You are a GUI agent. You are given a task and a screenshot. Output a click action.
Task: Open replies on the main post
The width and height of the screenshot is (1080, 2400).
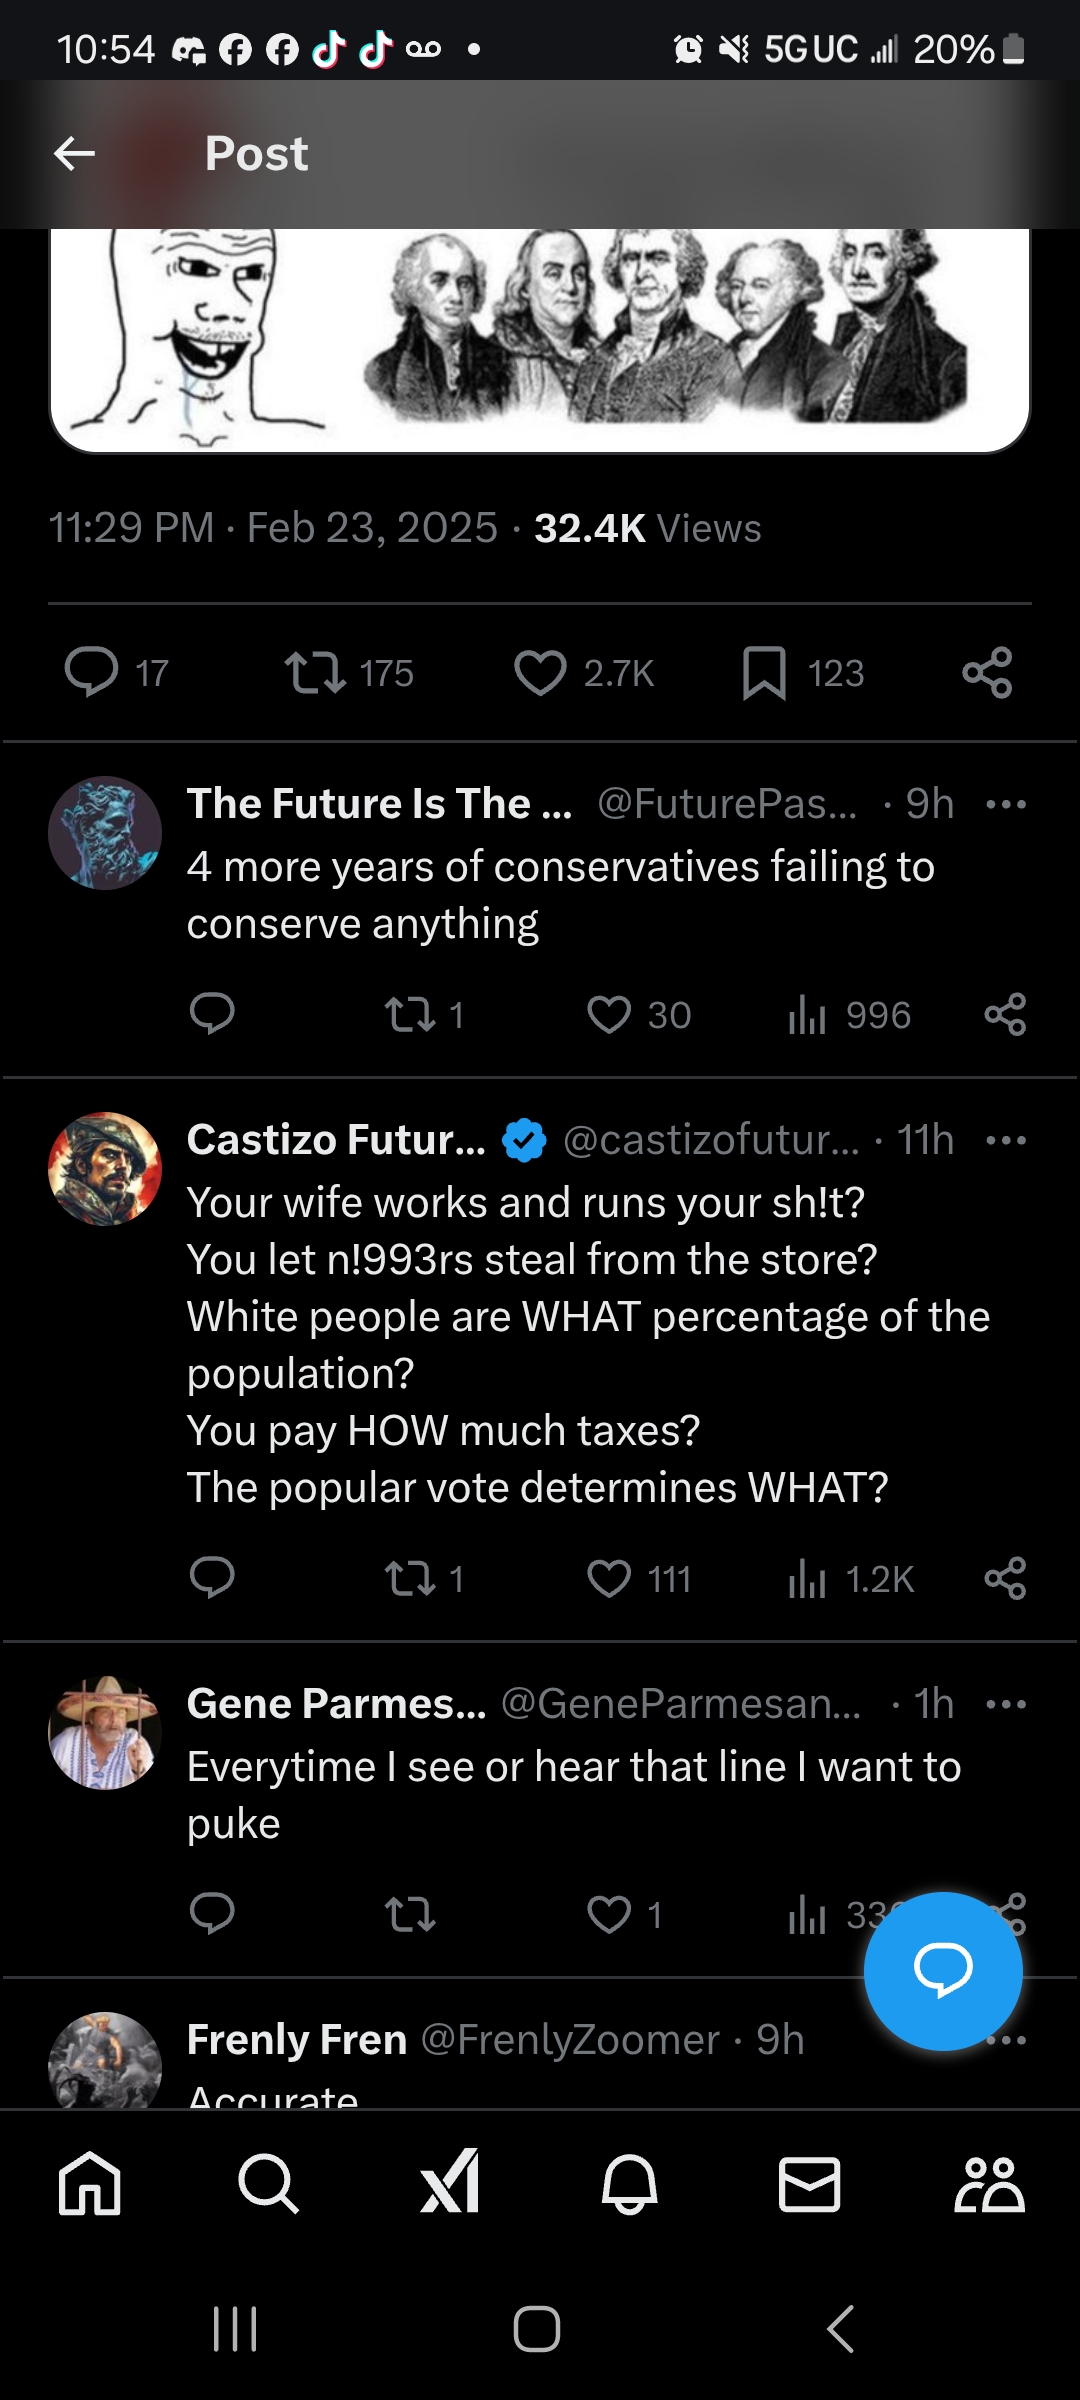click(x=91, y=673)
